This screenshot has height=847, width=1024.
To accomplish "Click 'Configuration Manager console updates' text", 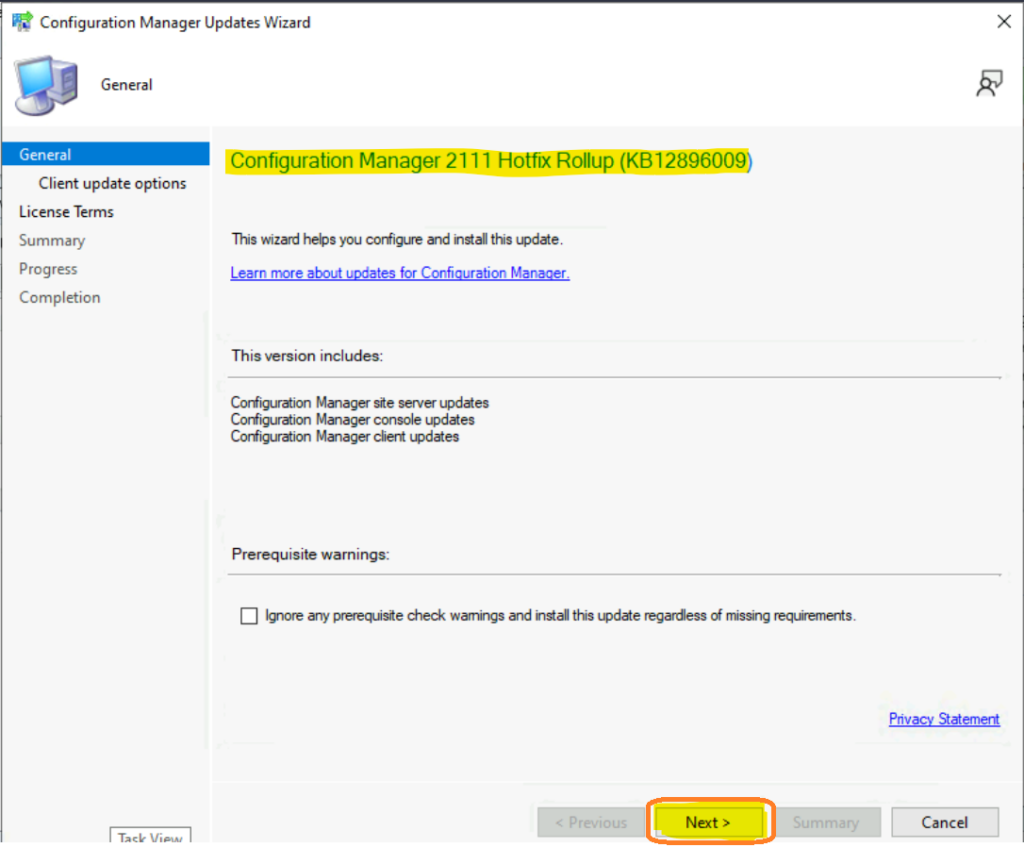I will [x=353, y=419].
